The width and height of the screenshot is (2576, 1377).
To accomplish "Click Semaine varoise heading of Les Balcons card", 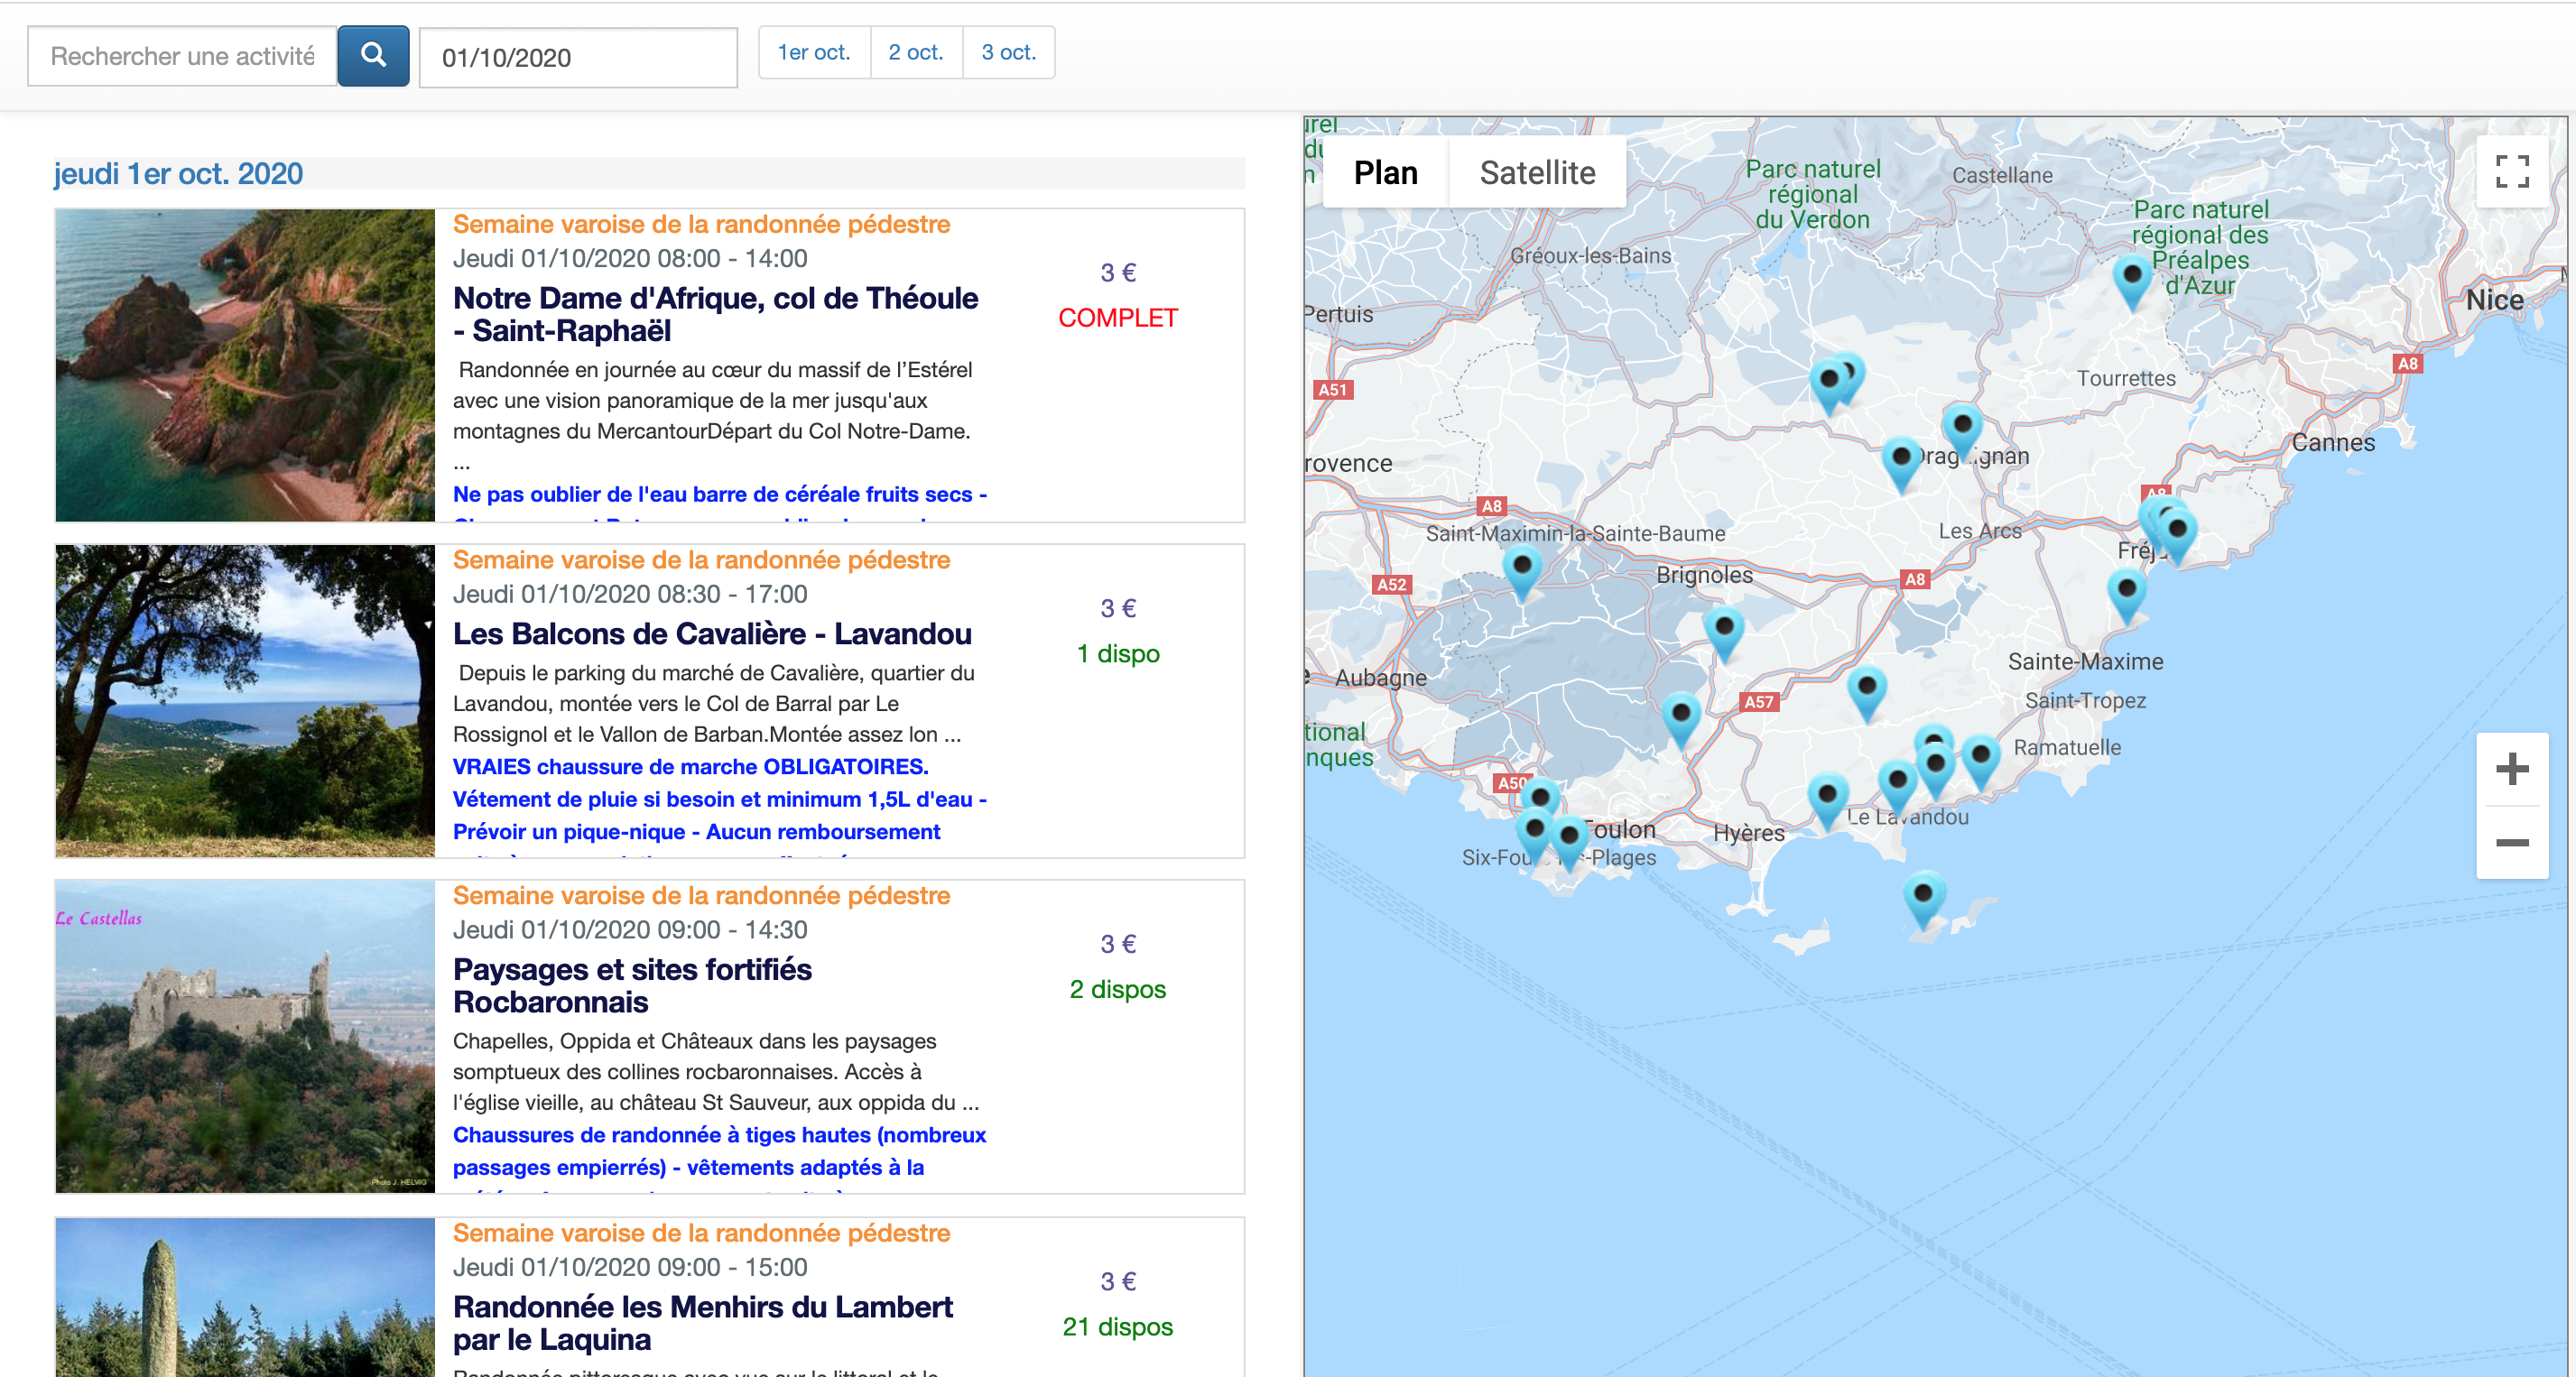I will pyautogui.click(x=701, y=560).
